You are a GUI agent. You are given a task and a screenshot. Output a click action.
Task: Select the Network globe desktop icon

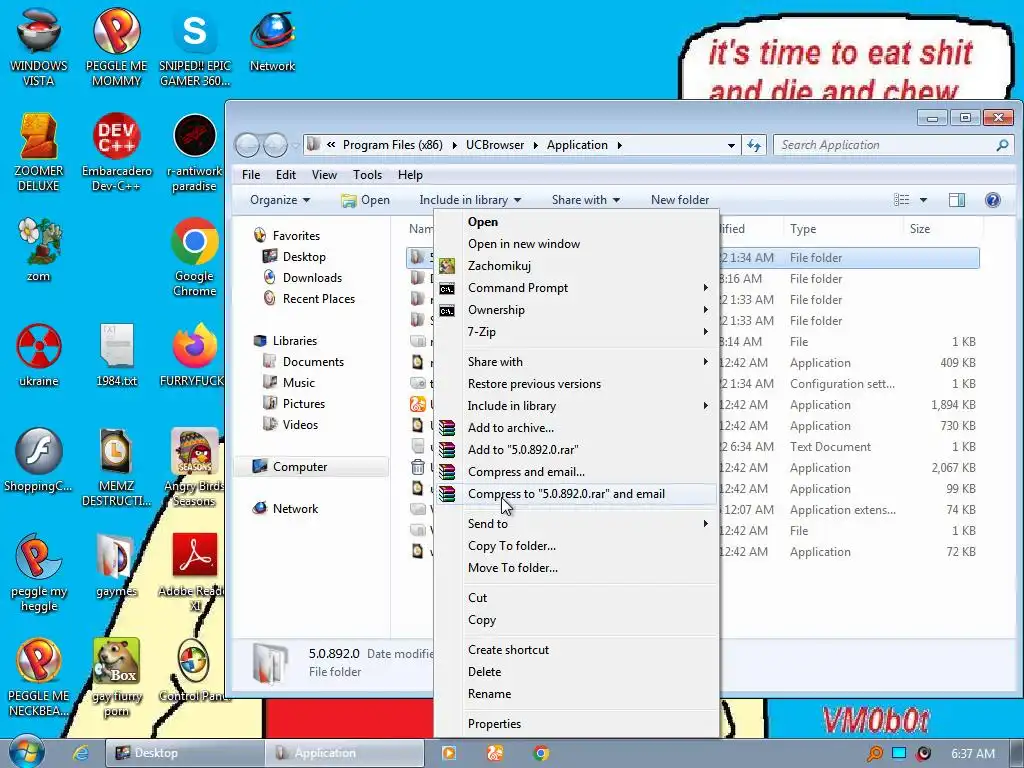272,40
